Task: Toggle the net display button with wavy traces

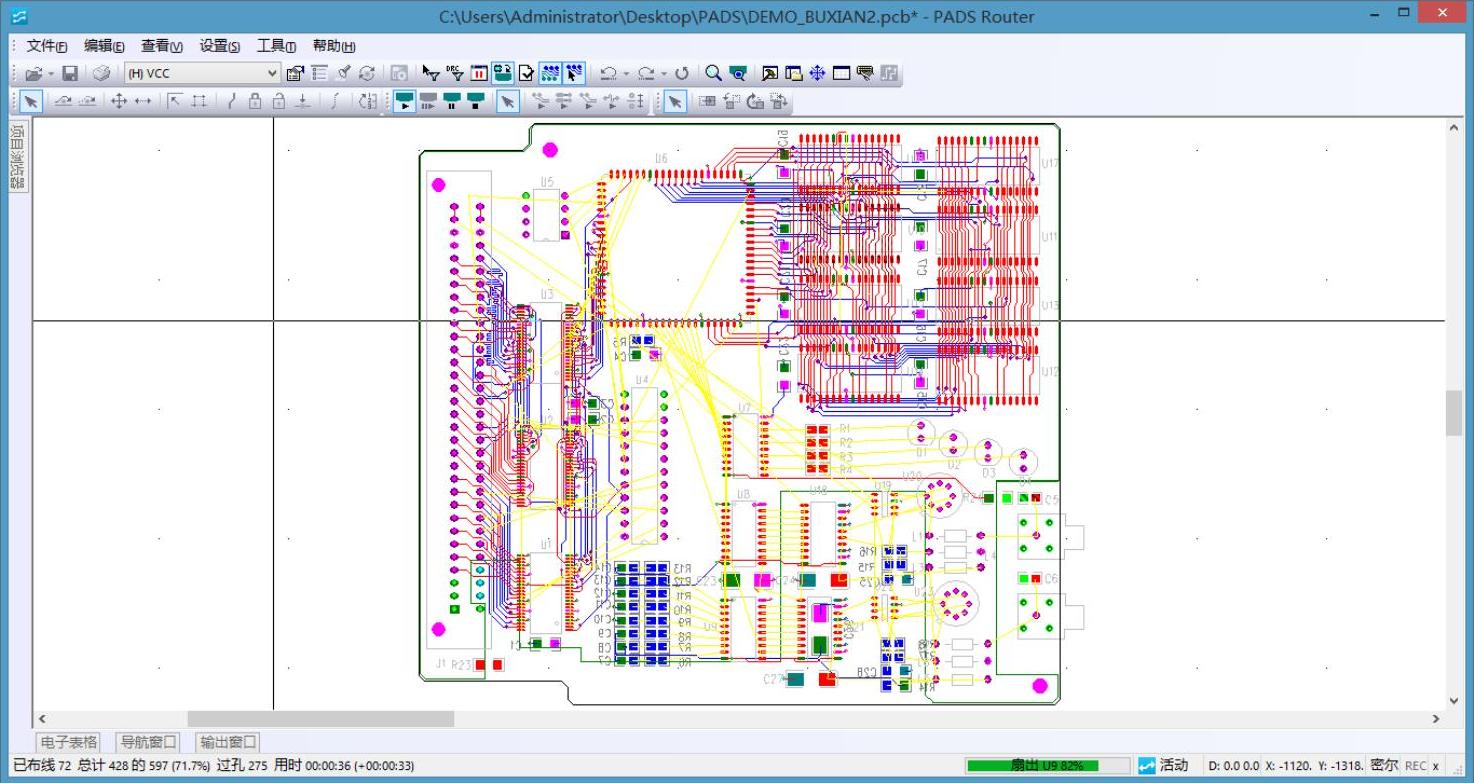Action: [550, 73]
